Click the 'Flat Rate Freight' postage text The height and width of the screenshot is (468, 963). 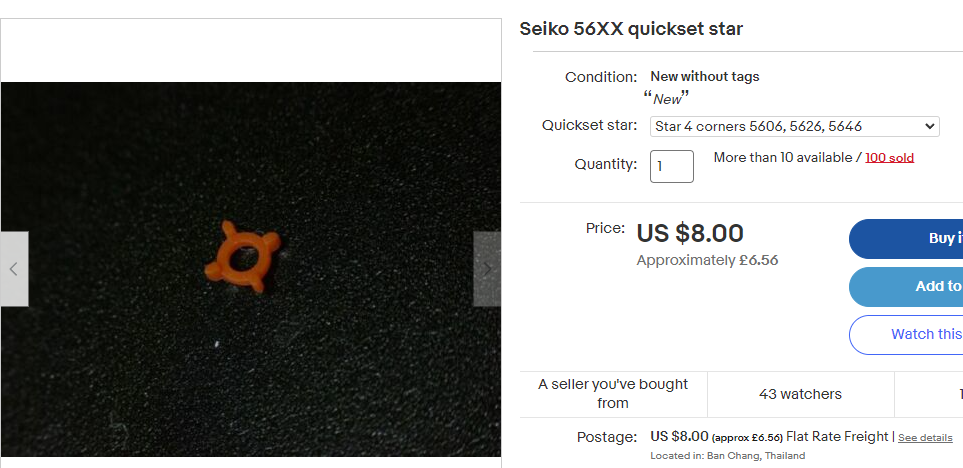837,437
